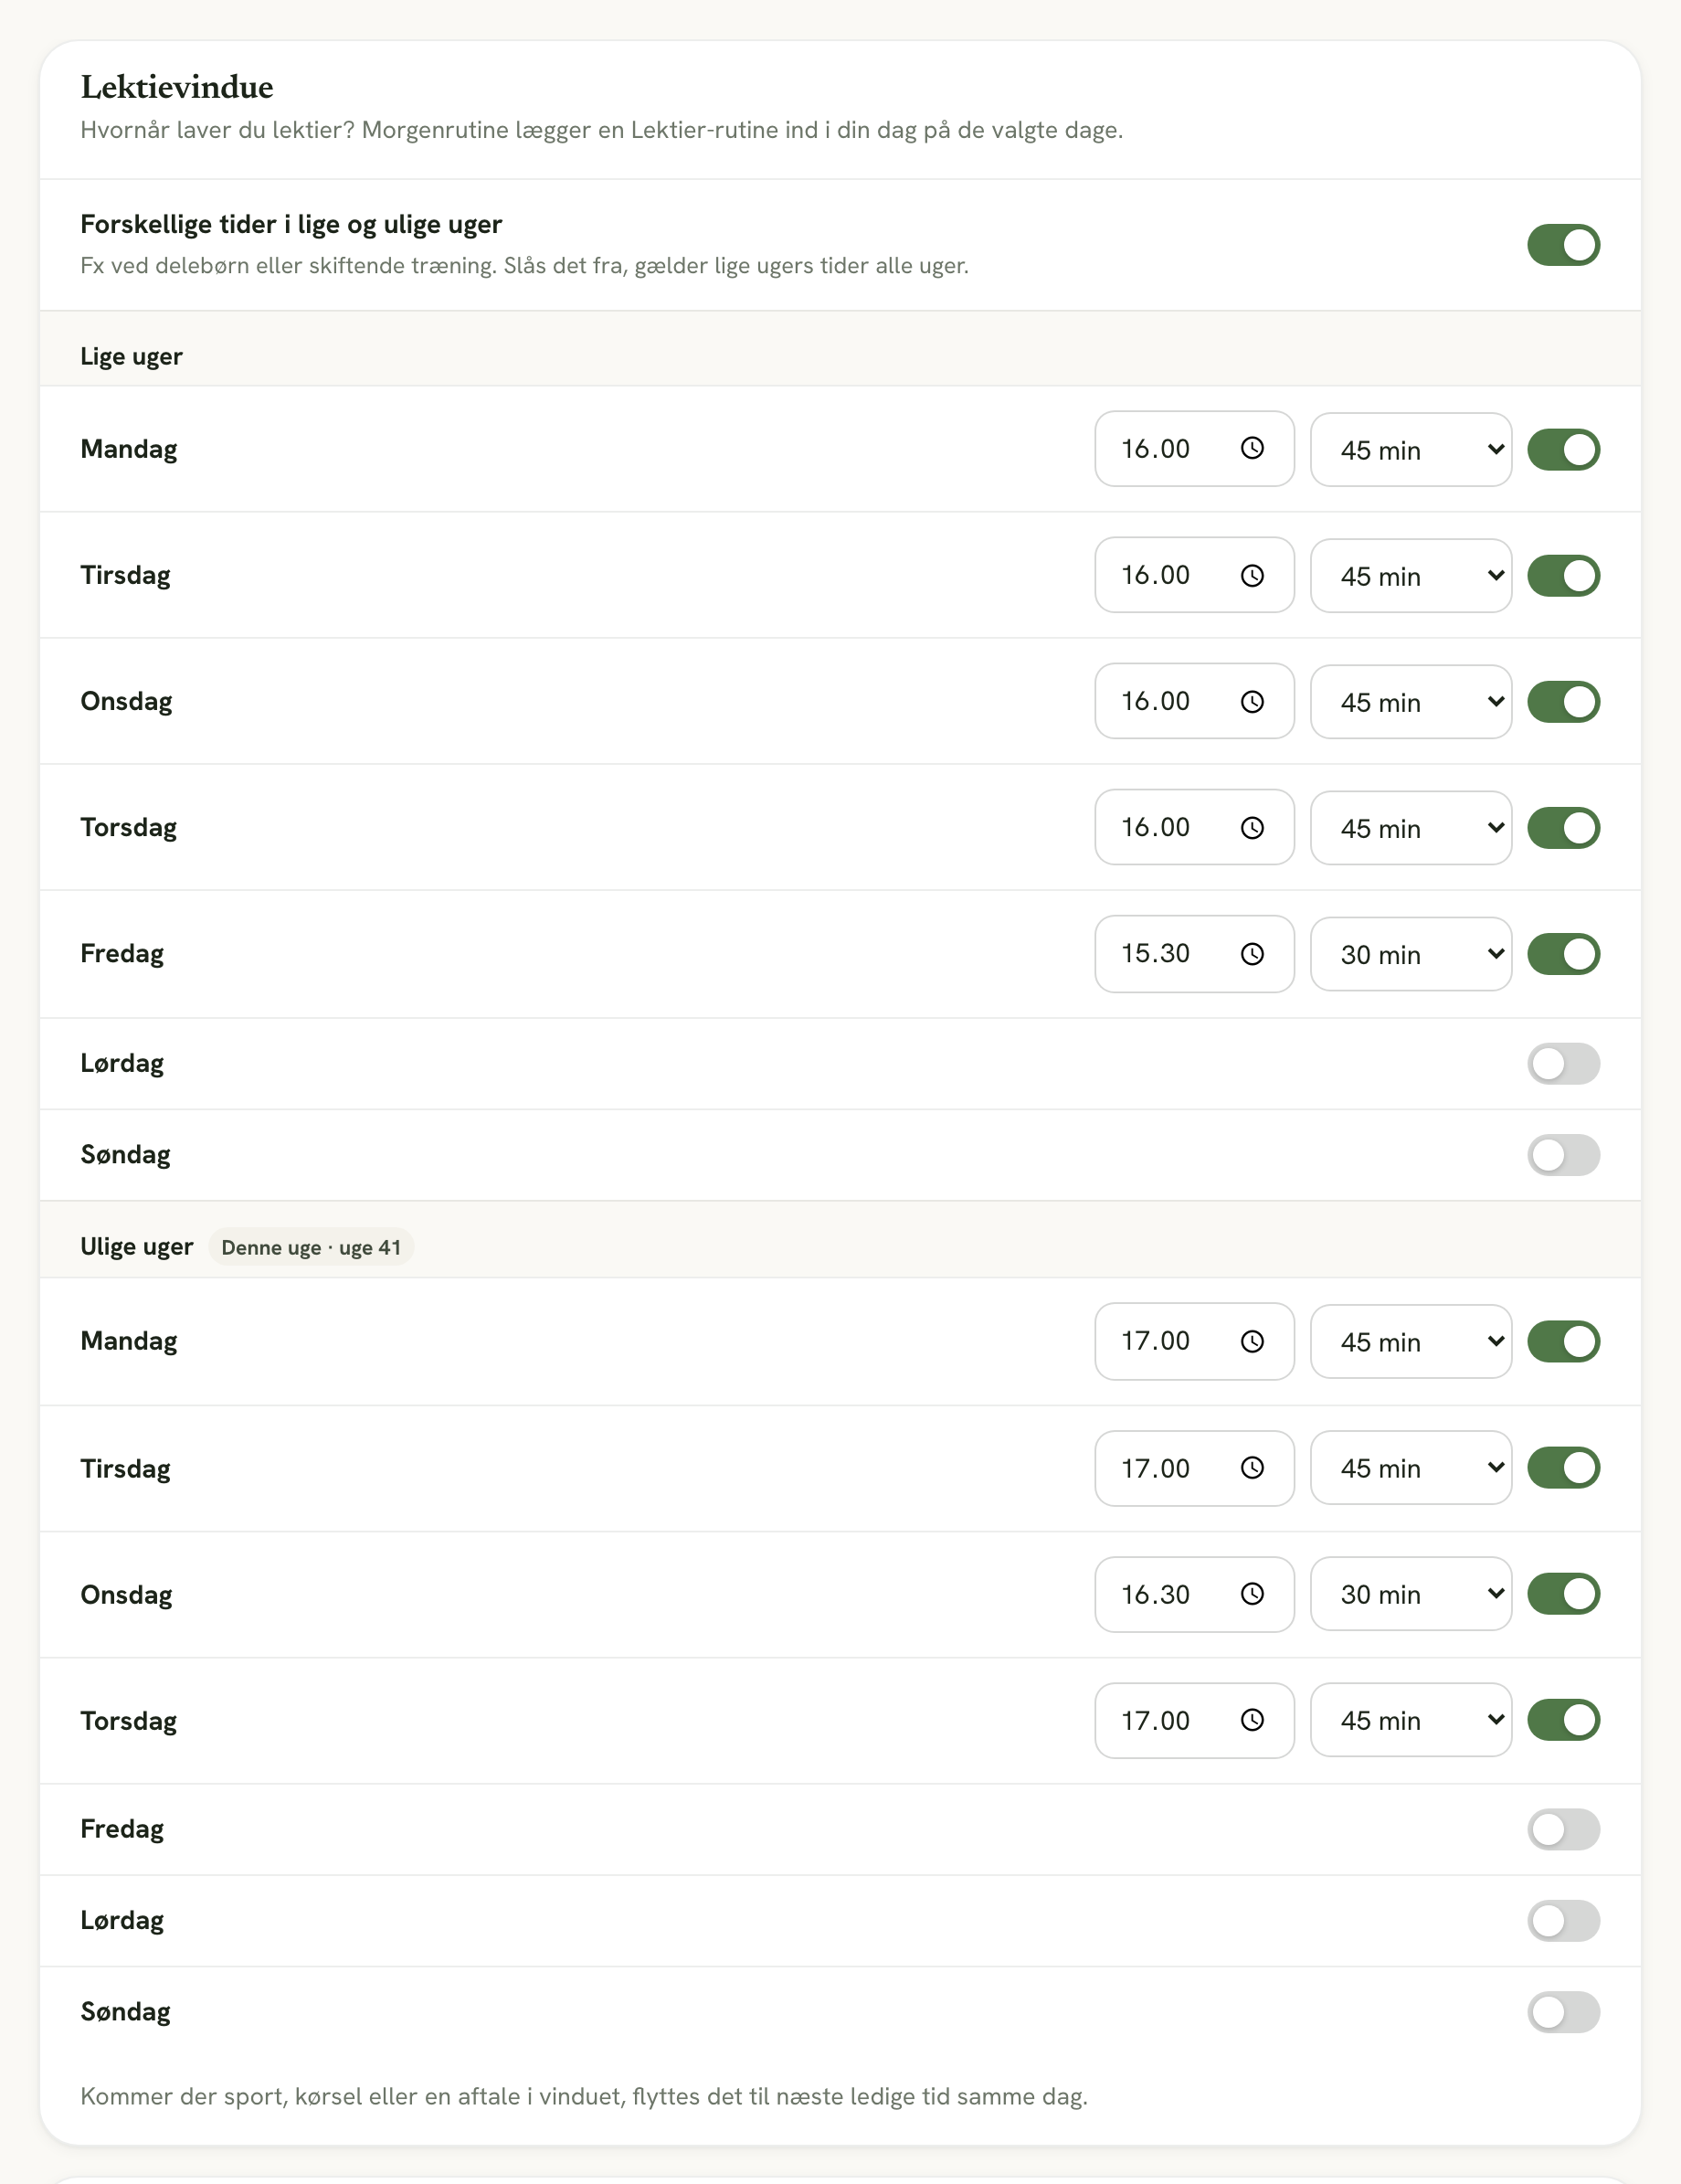Click clock icon in Ulige uger Tirsdag time field
1681x2184 pixels.
(1252, 1468)
